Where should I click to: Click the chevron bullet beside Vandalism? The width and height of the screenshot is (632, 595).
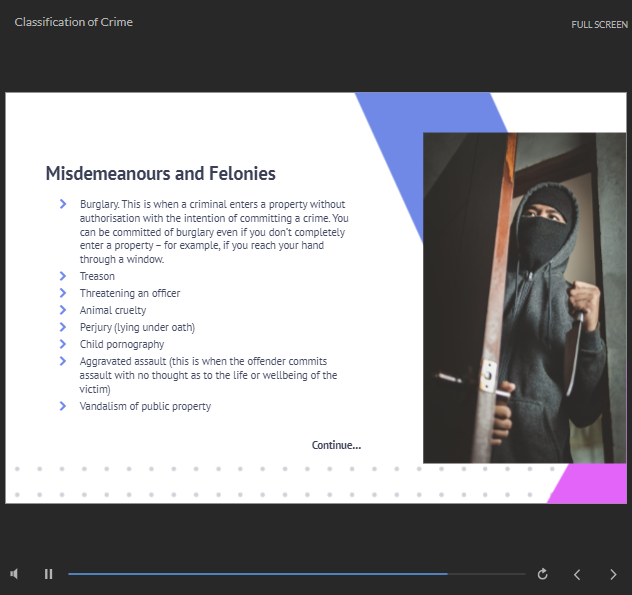64,406
